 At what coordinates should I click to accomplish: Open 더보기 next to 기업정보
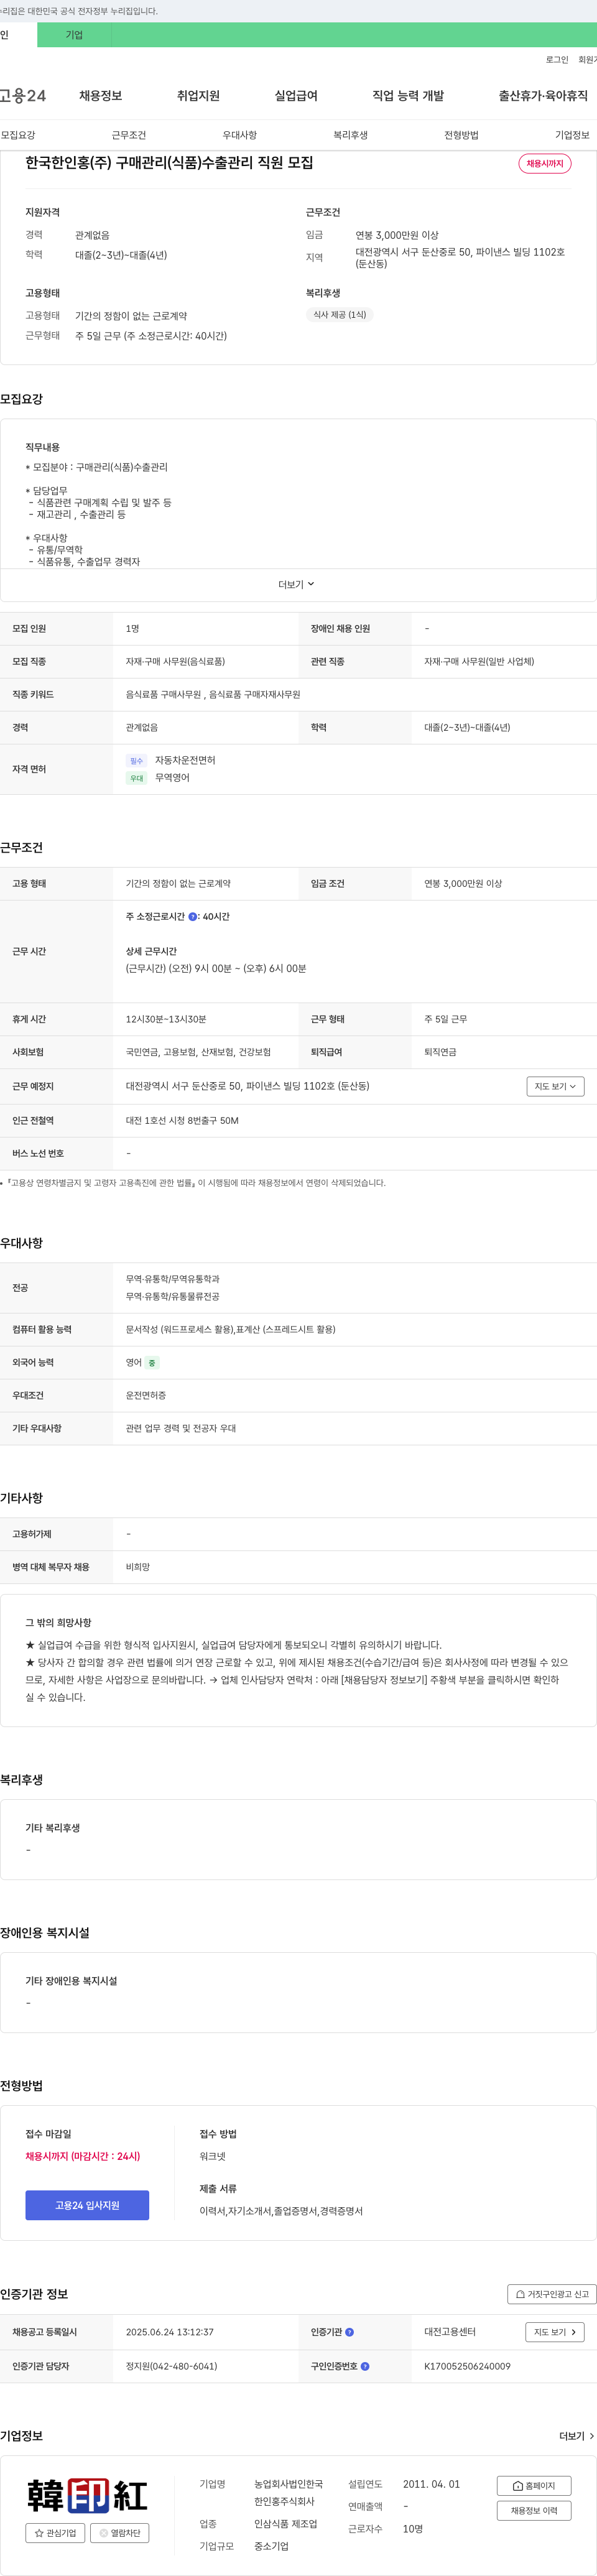577,2436
